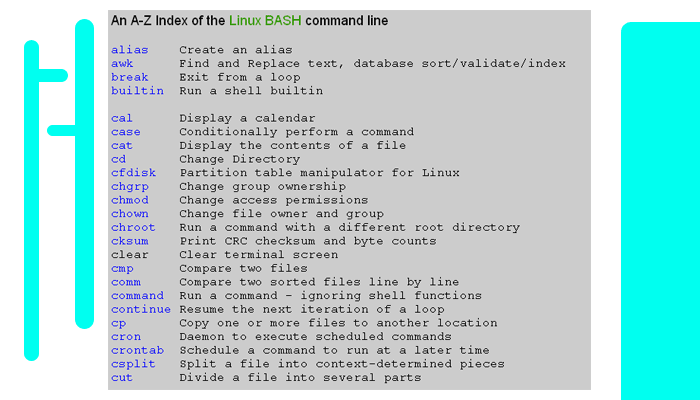The width and height of the screenshot is (700, 400).
Task: Follow the chgrp command link
Action: pyautogui.click(x=129, y=186)
